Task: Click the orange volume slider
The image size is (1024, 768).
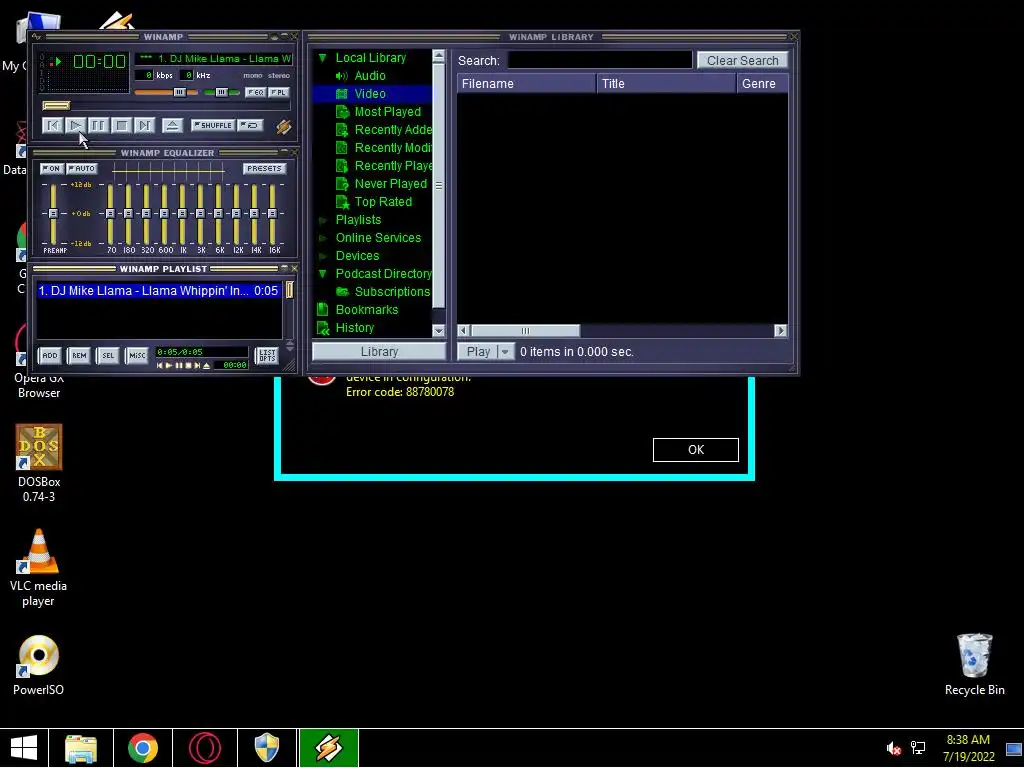Action: click(166, 93)
